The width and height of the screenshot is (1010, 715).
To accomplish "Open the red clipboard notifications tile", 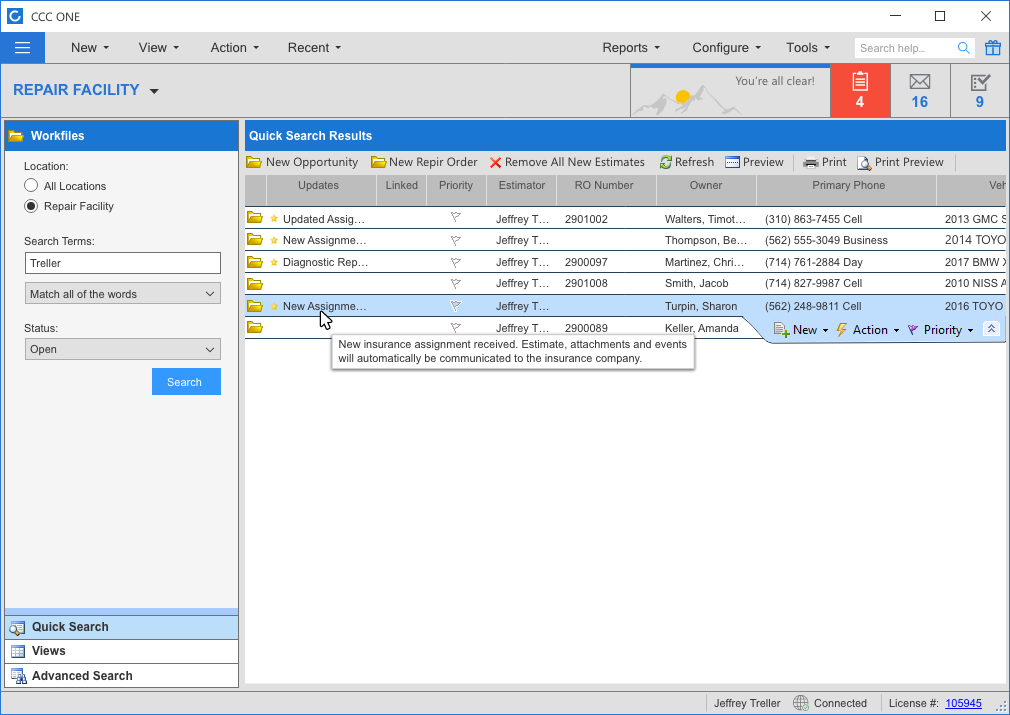I will (860, 90).
